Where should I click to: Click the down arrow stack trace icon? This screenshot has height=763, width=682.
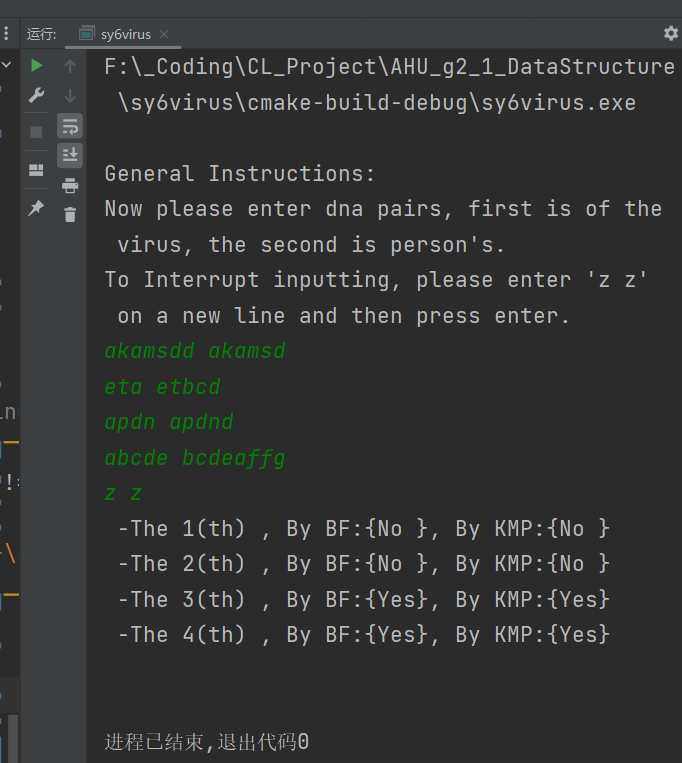(70, 96)
